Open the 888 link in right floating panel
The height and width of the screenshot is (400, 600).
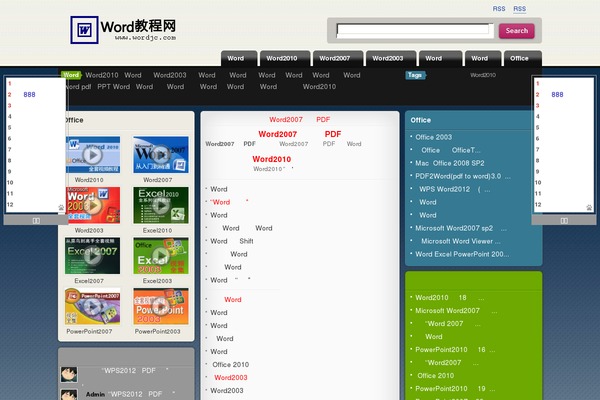click(x=557, y=95)
